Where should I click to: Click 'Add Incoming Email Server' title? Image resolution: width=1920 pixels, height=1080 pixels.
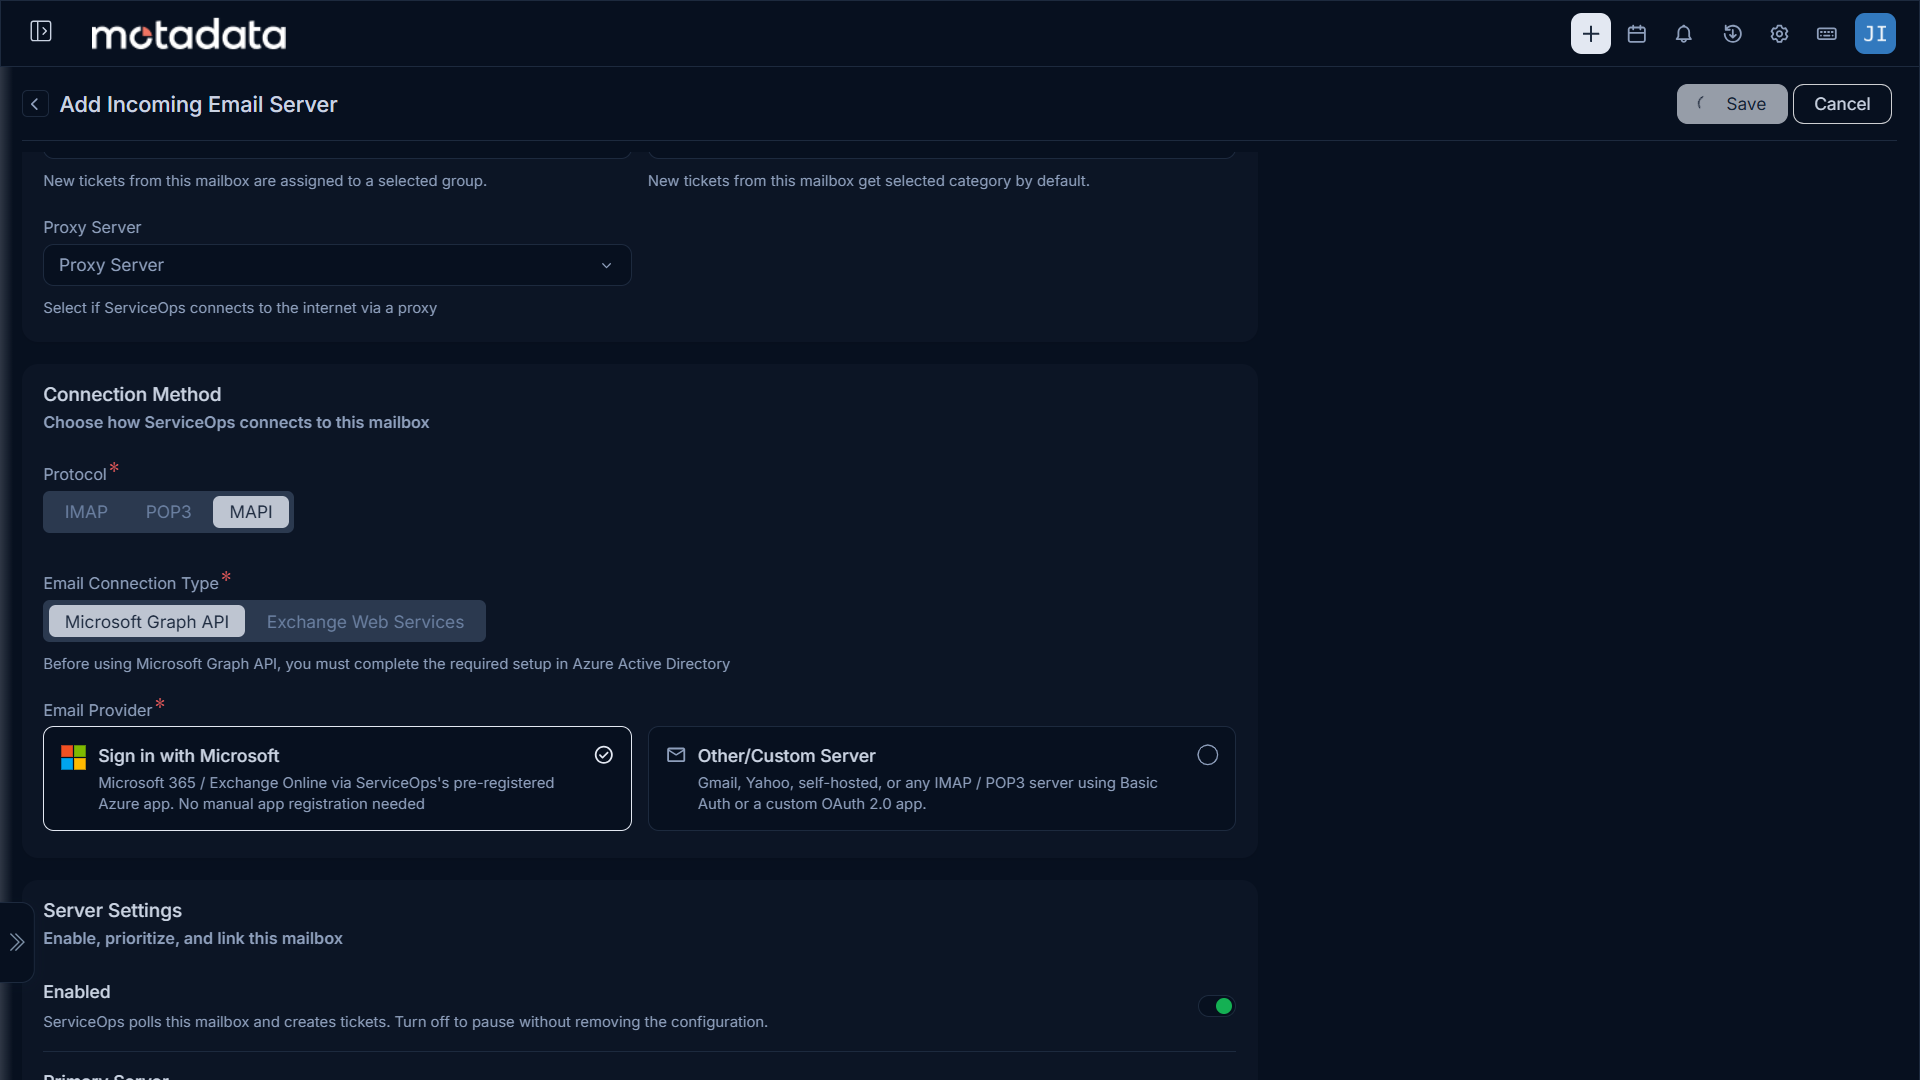coord(198,104)
